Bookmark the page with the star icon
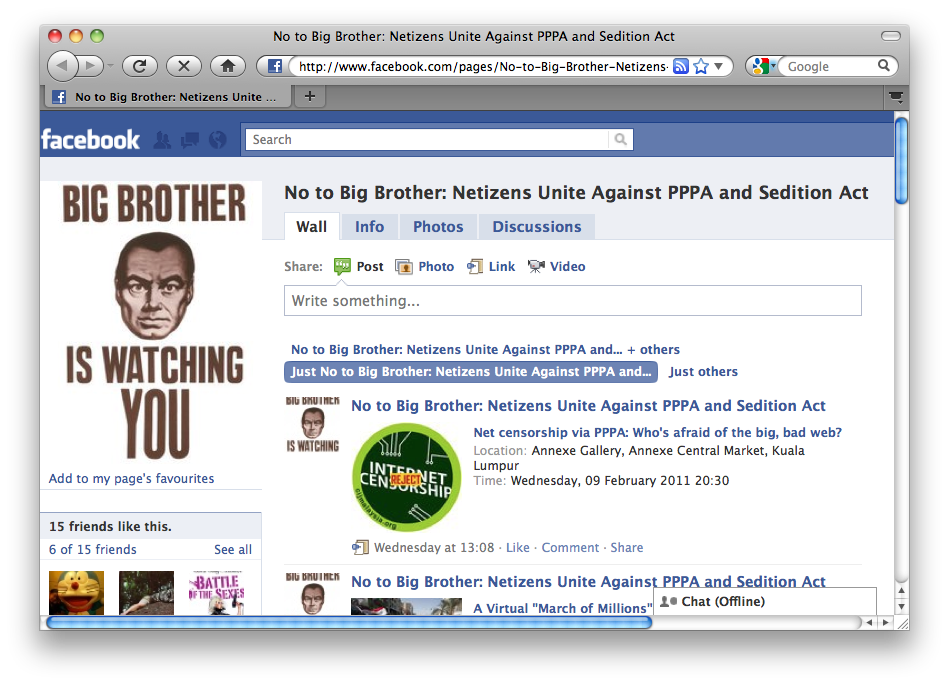 (x=701, y=66)
